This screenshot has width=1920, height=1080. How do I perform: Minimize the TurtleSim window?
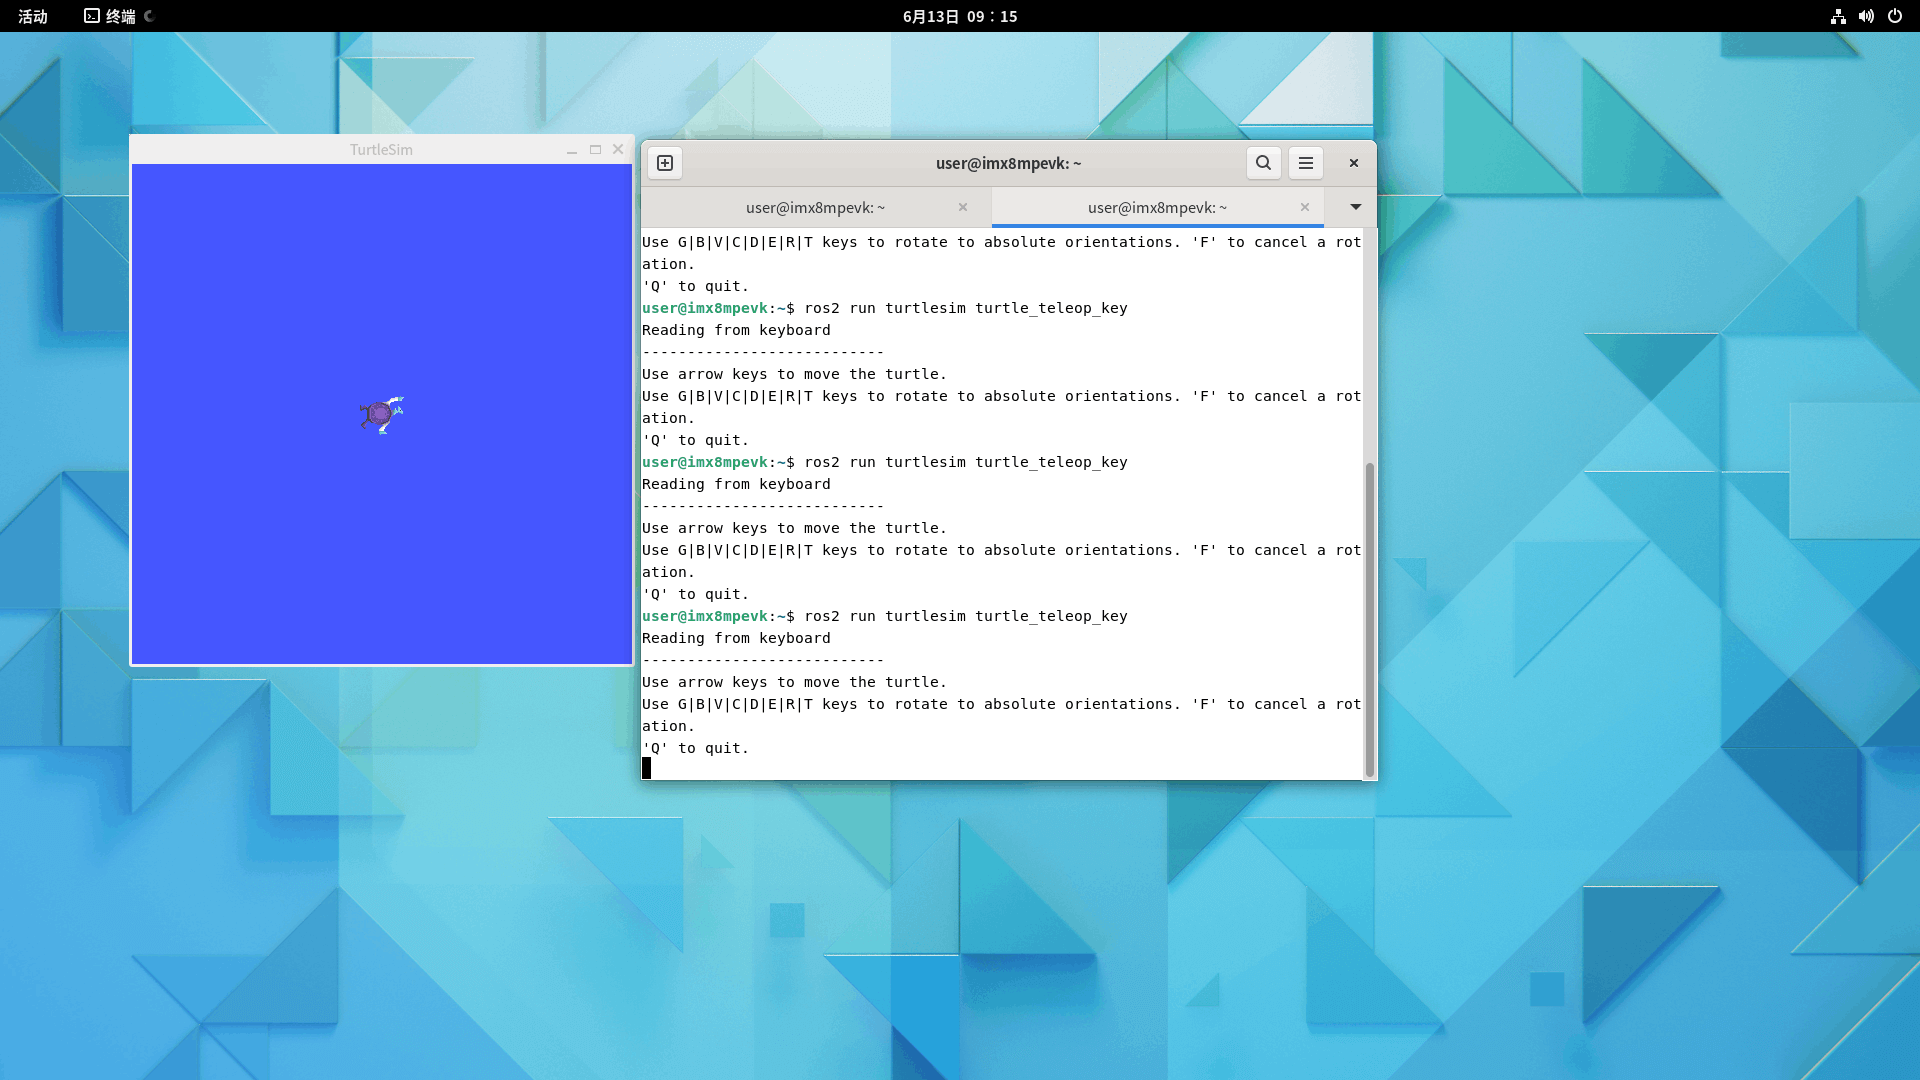pos(572,150)
